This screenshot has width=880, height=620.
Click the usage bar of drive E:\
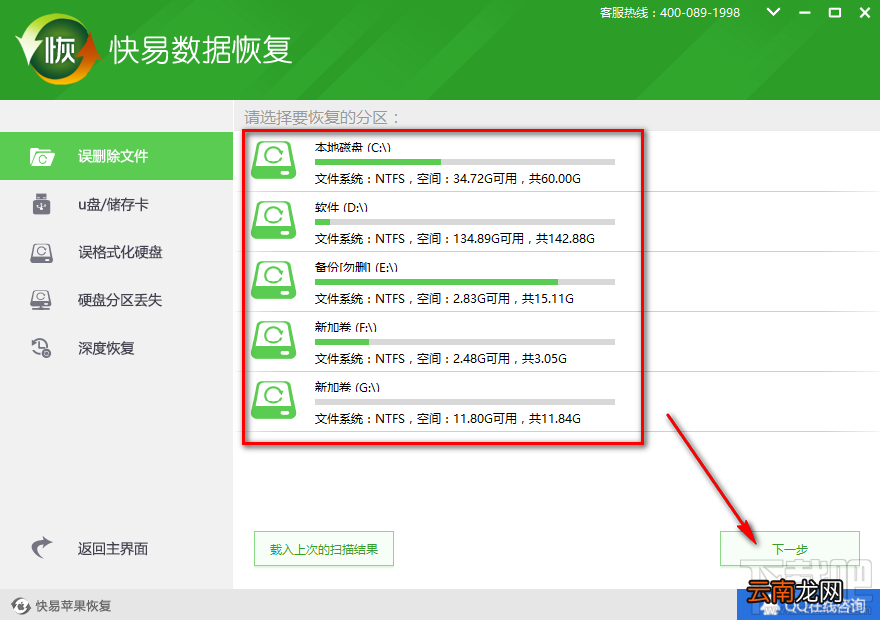pyautogui.click(x=465, y=282)
